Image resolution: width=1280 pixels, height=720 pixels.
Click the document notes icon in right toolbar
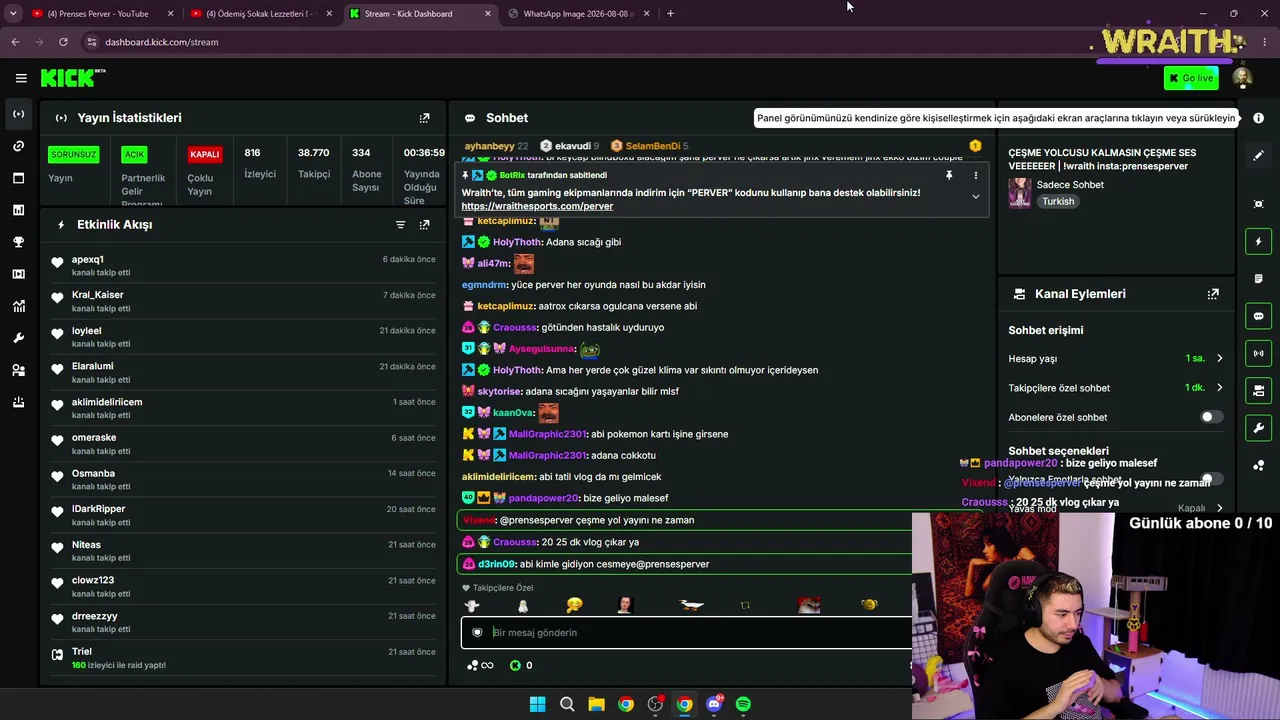coord(1258,279)
